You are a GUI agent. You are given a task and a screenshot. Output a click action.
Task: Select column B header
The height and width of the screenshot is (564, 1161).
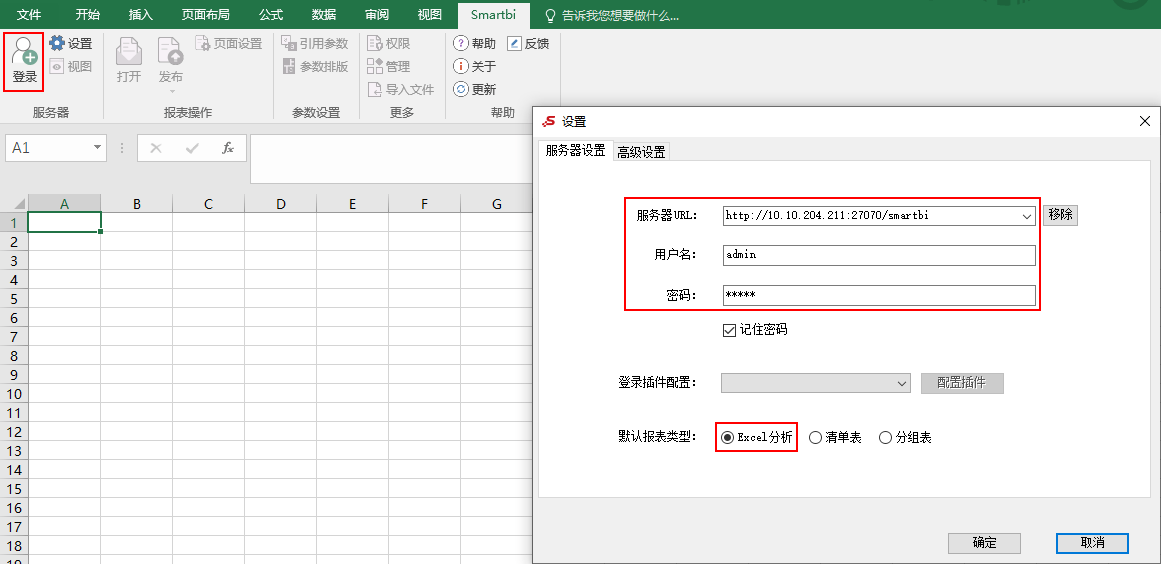[x=137, y=204]
